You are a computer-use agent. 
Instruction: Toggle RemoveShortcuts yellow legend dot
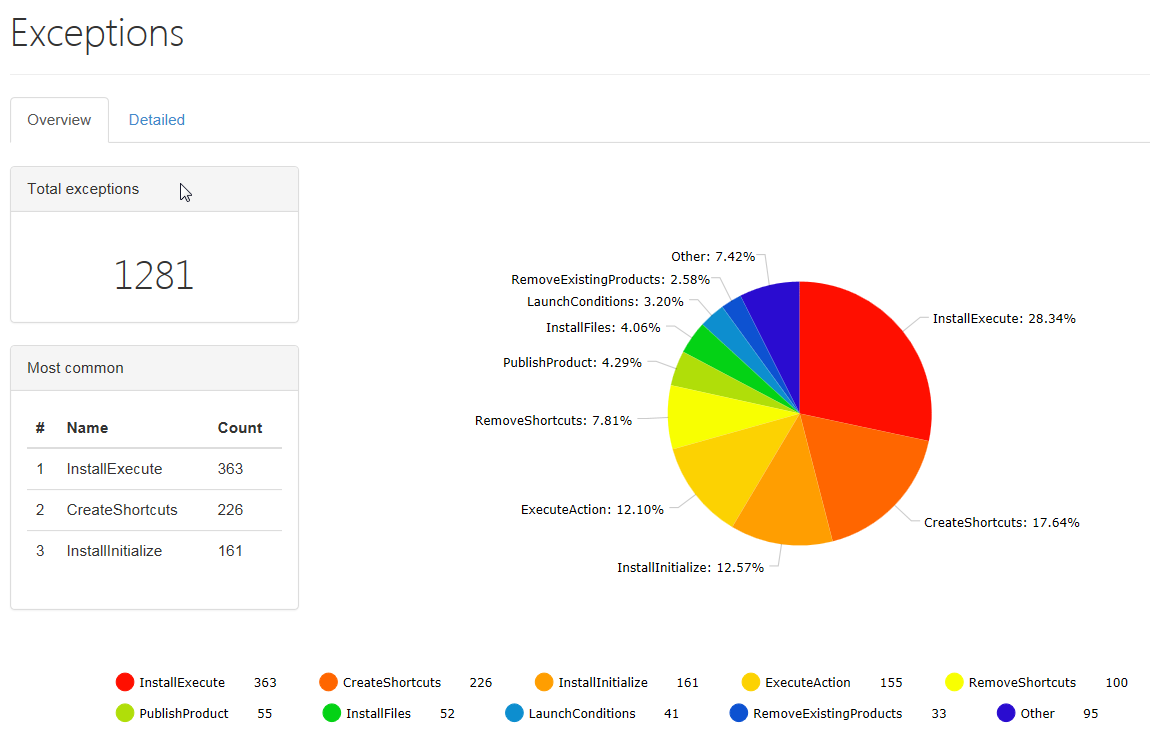pyautogui.click(x=954, y=683)
